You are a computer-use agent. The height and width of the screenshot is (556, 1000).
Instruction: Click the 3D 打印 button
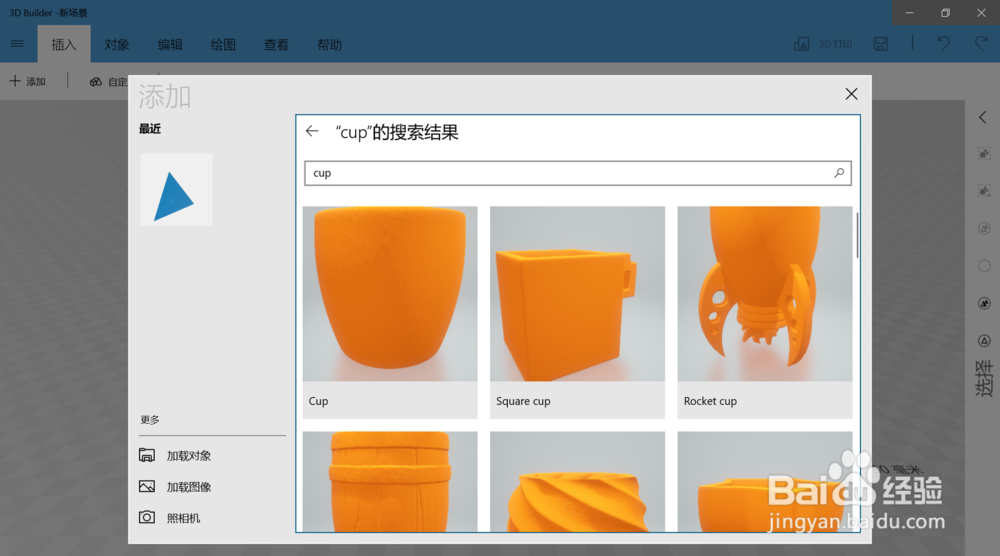pos(823,44)
